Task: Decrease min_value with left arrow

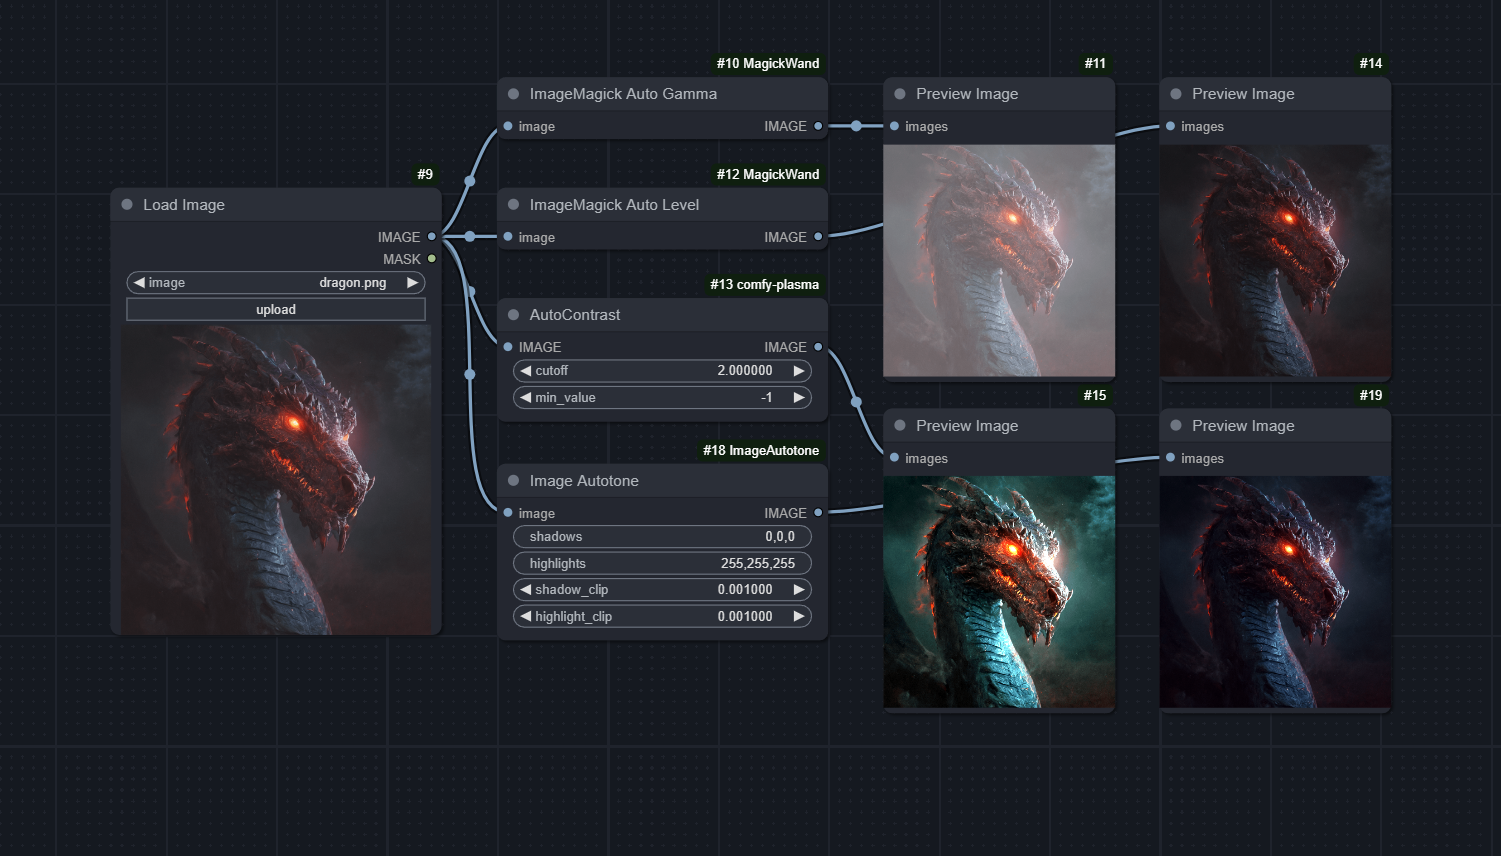Action: click(526, 398)
